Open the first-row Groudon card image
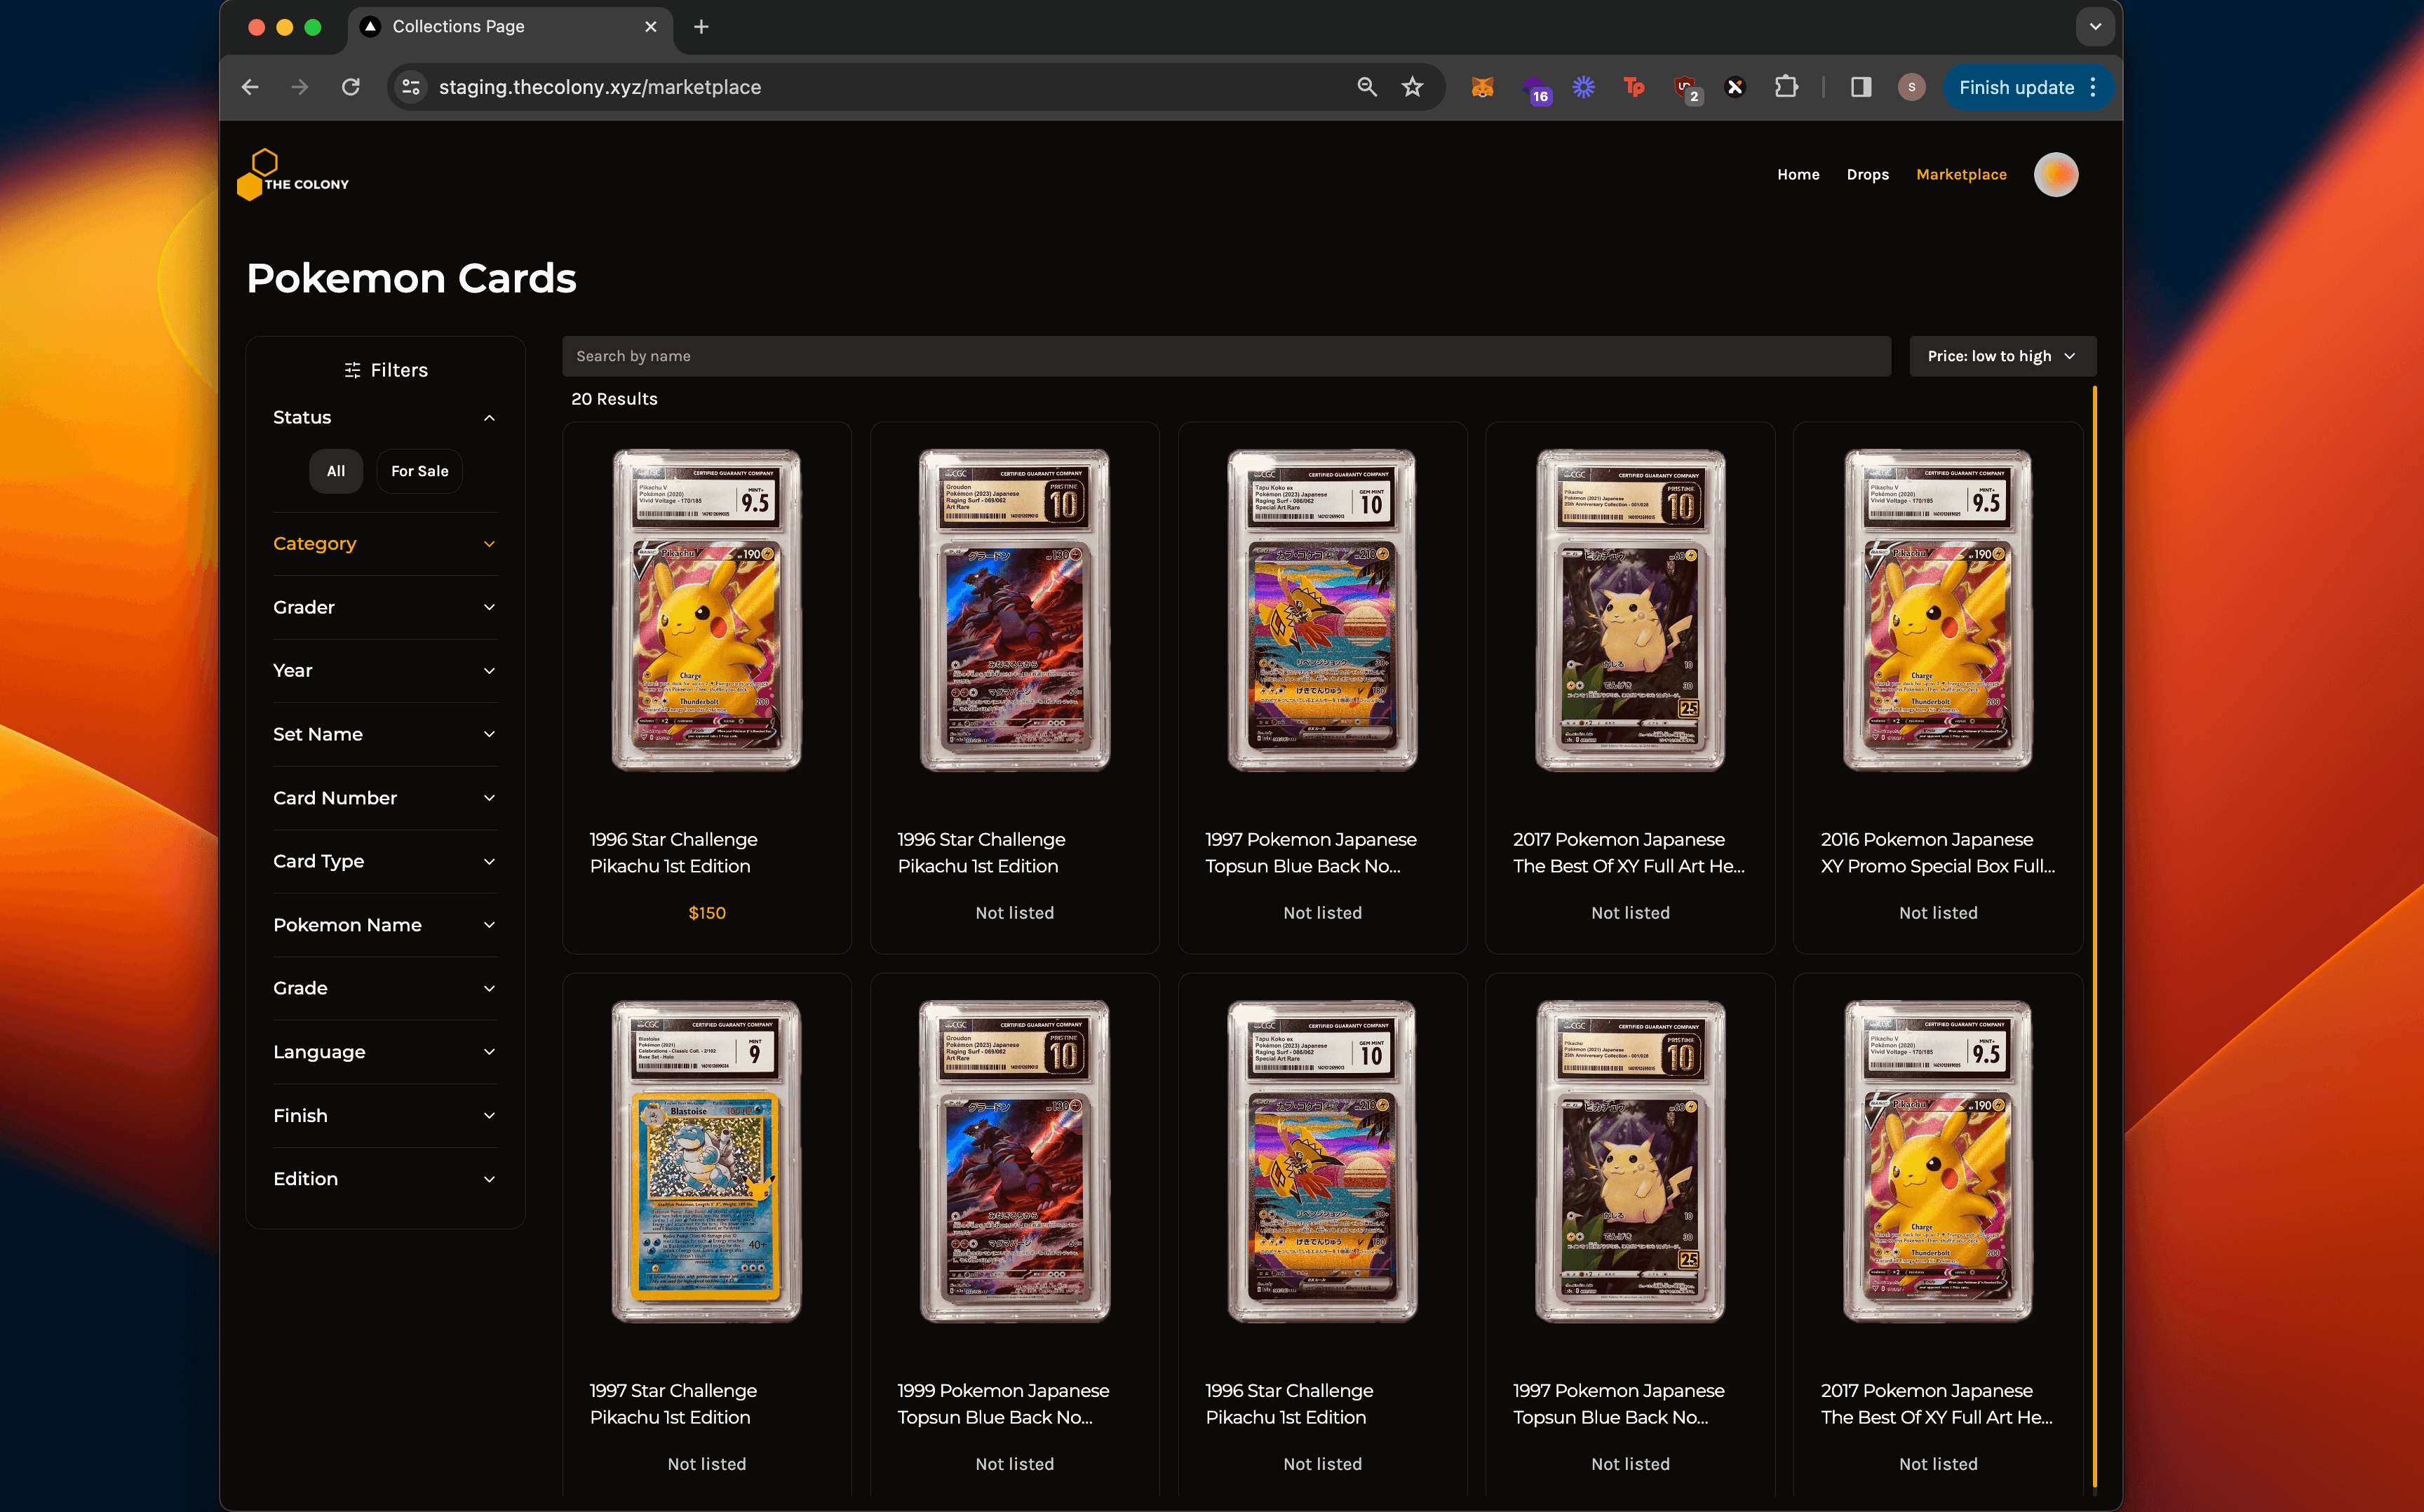2424x1512 pixels. tap(1015, 610)
